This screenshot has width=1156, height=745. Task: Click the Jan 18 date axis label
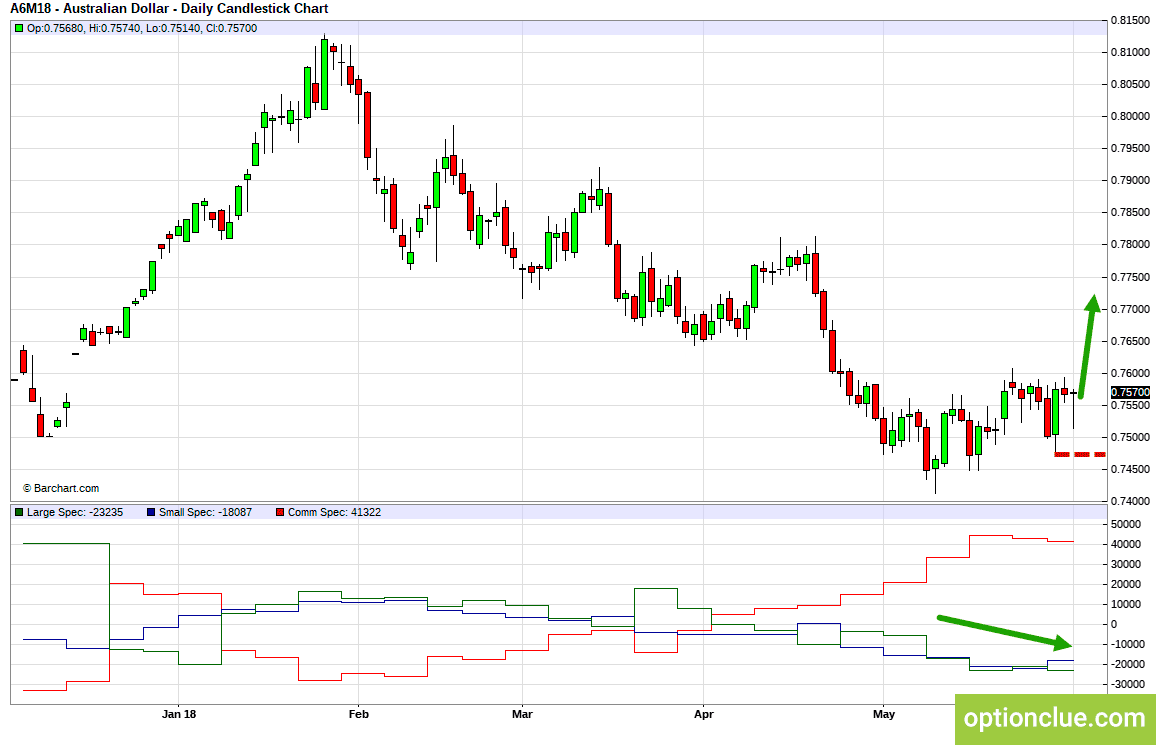click(x=179, y=714)
